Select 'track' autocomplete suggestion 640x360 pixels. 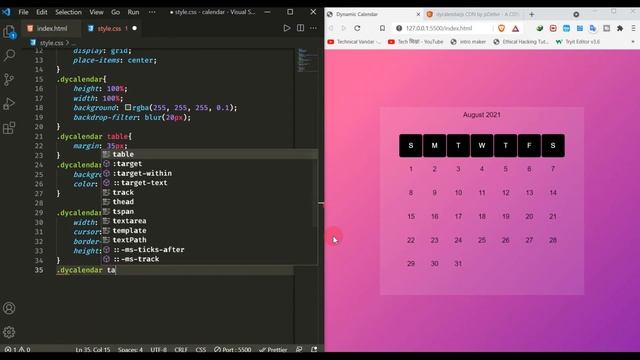coord(209,192)
